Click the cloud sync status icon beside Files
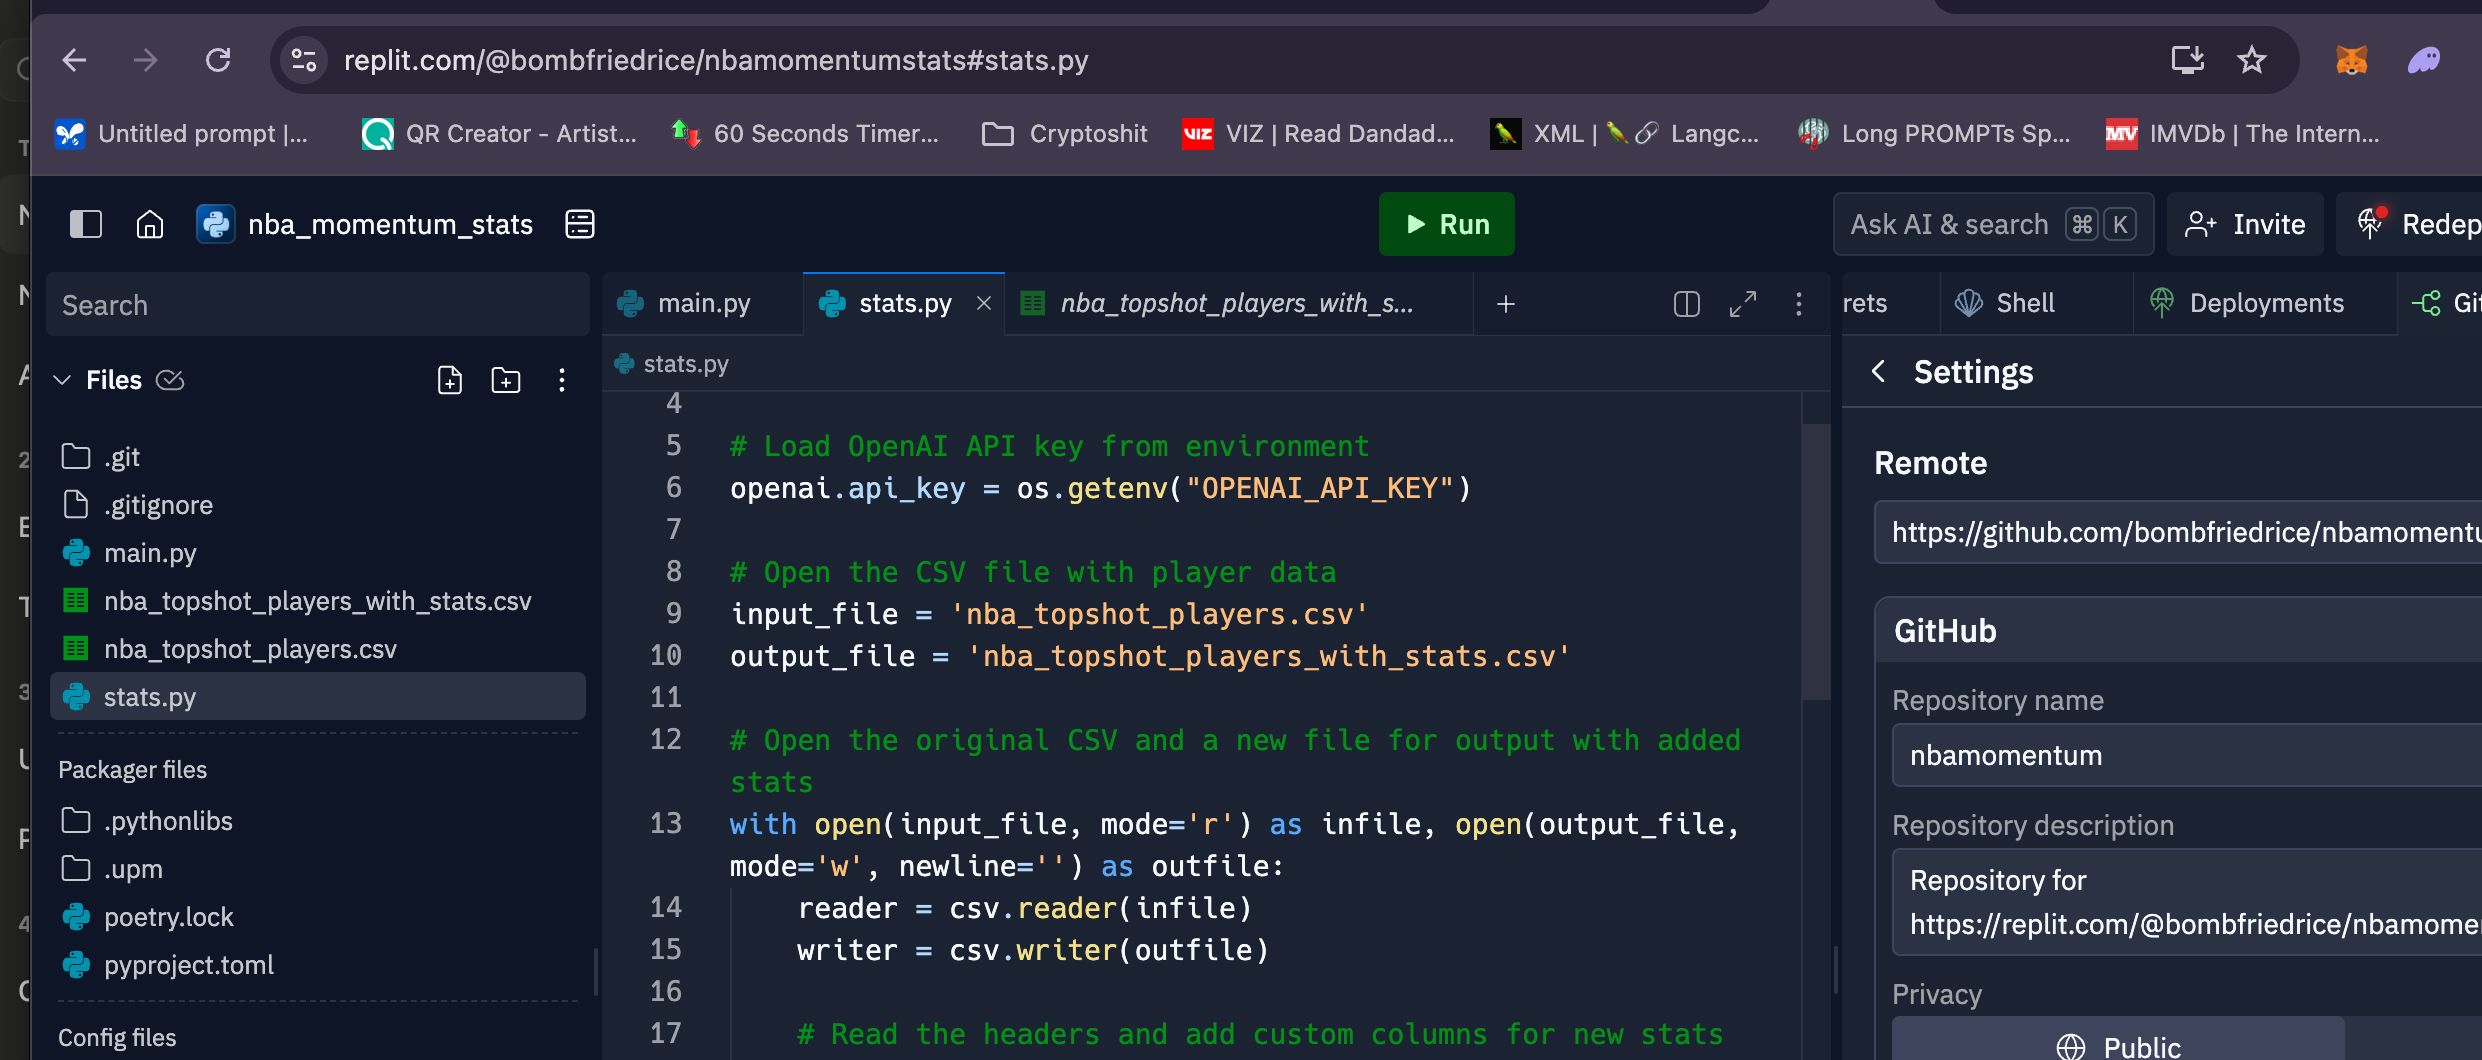 171,380
